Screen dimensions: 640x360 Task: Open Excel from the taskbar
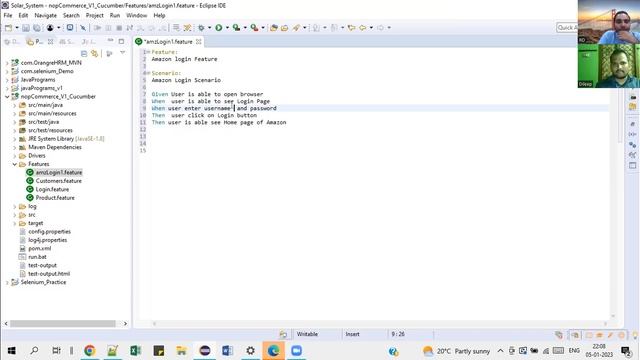tap(136, 351)
